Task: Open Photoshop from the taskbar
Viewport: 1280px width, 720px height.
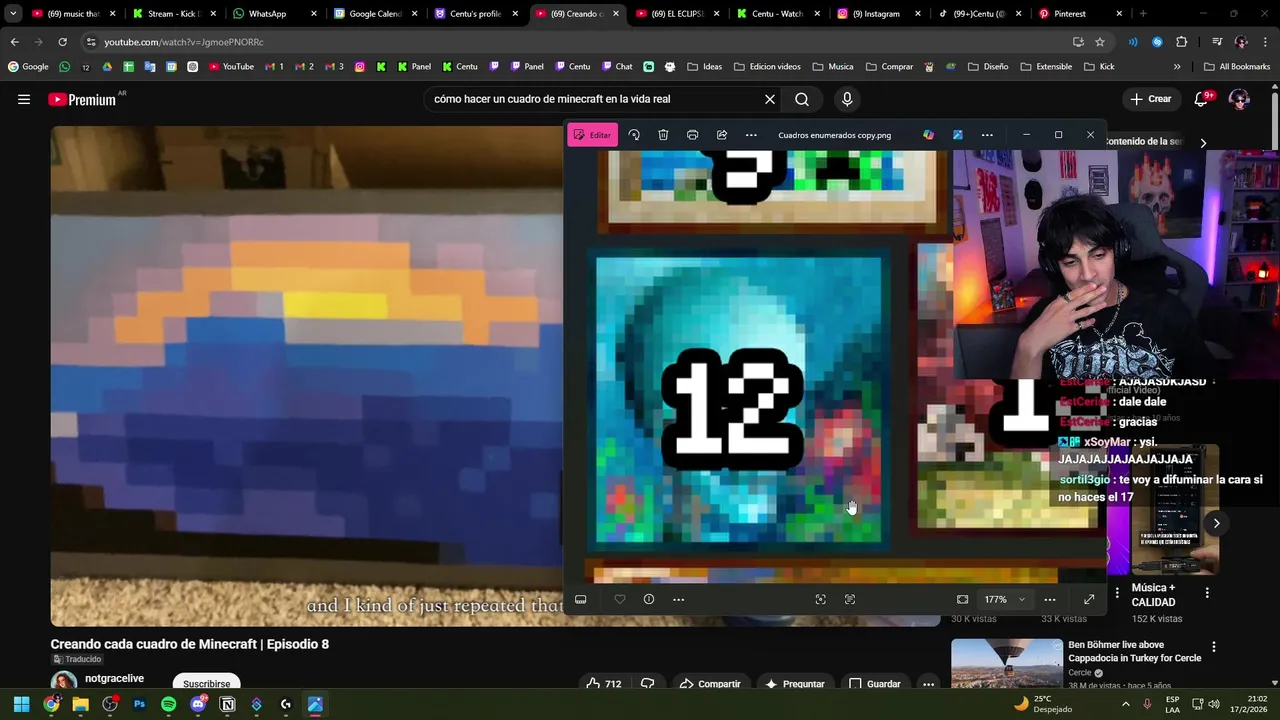Action: click(x=139, y=704)
